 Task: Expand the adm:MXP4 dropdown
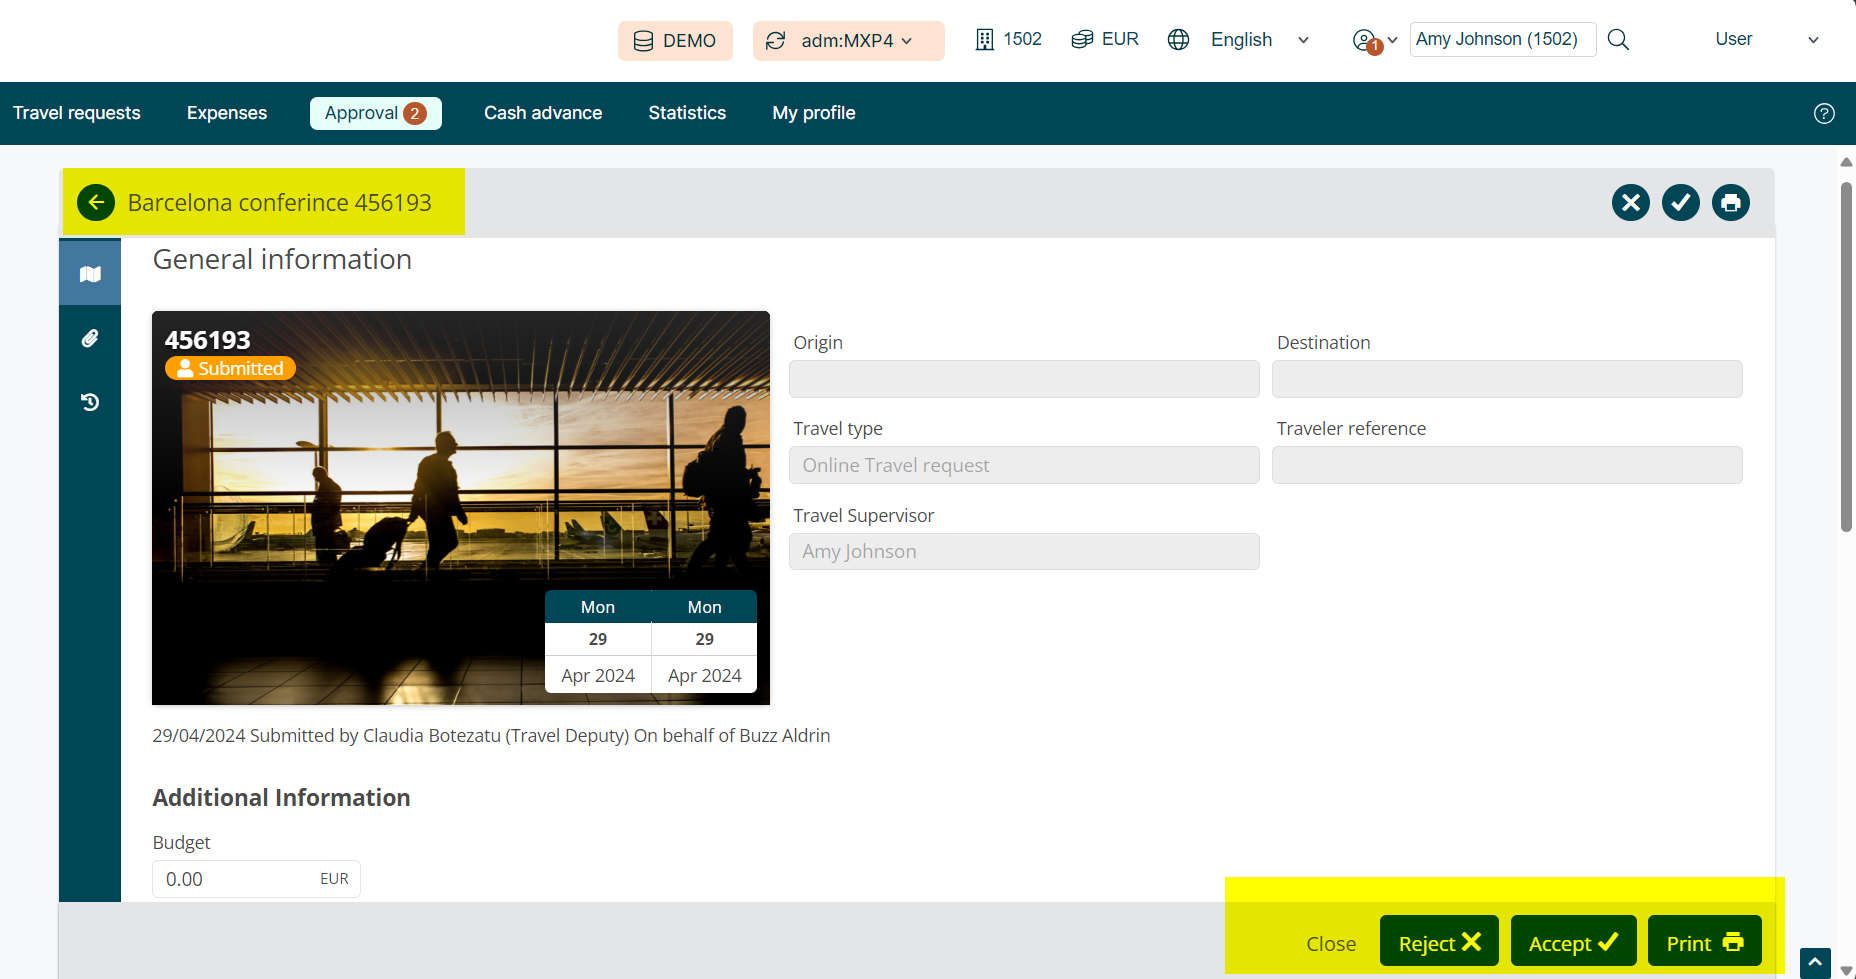coord(848,41)
